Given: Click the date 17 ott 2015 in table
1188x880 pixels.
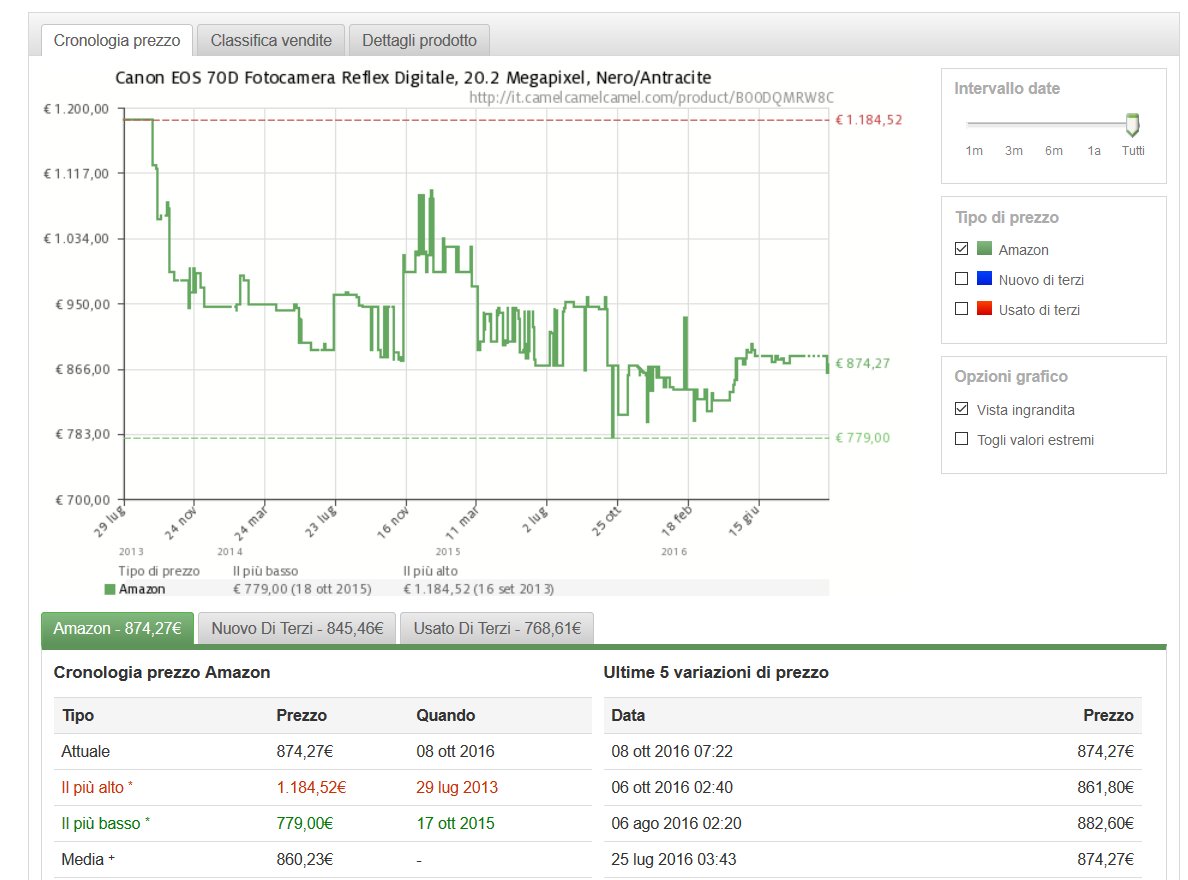Looking at the screenshot, I should click(x=455, y=823).
